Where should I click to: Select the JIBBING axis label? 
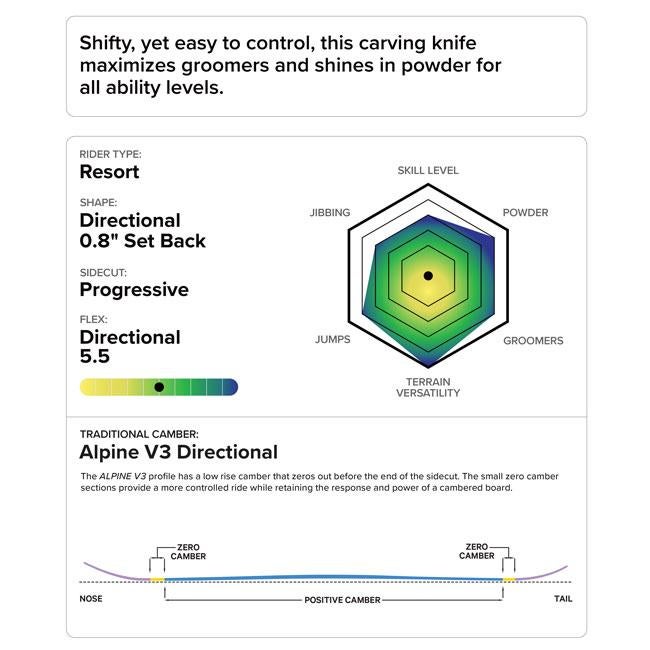pyautogui.click(x=330, y=213)
